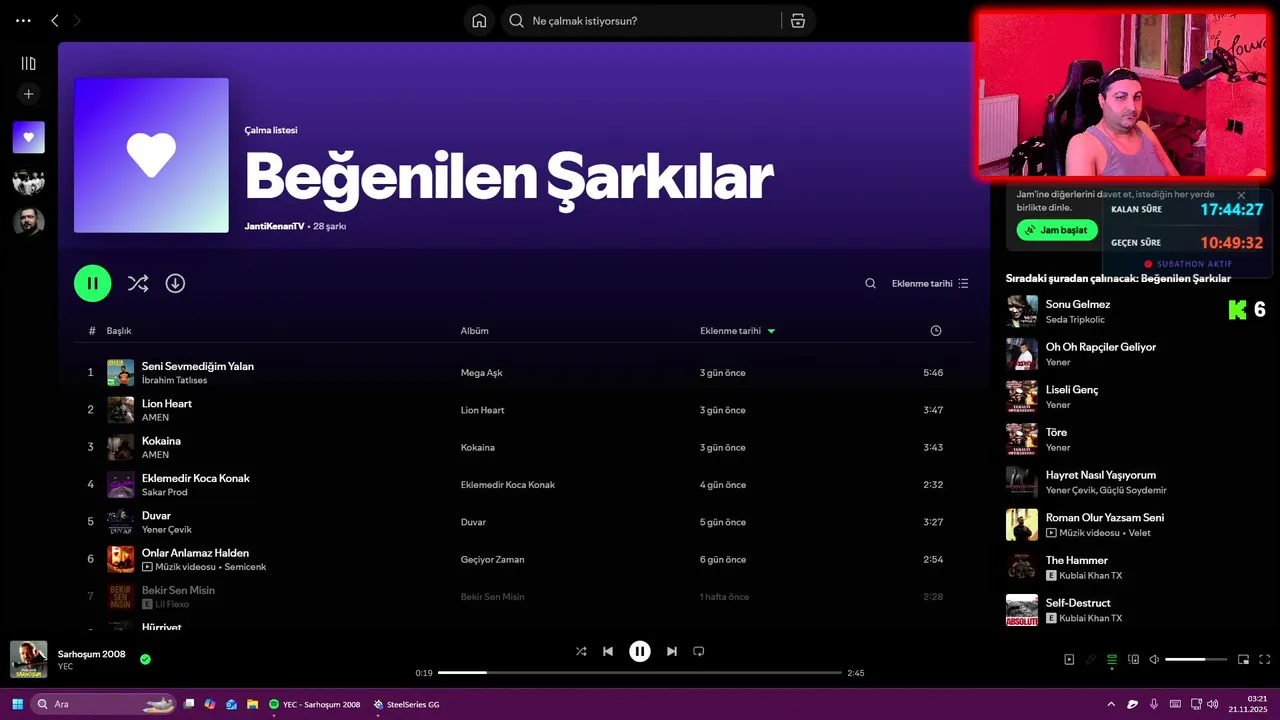Open the Spotify Home page

pos(479,20)
